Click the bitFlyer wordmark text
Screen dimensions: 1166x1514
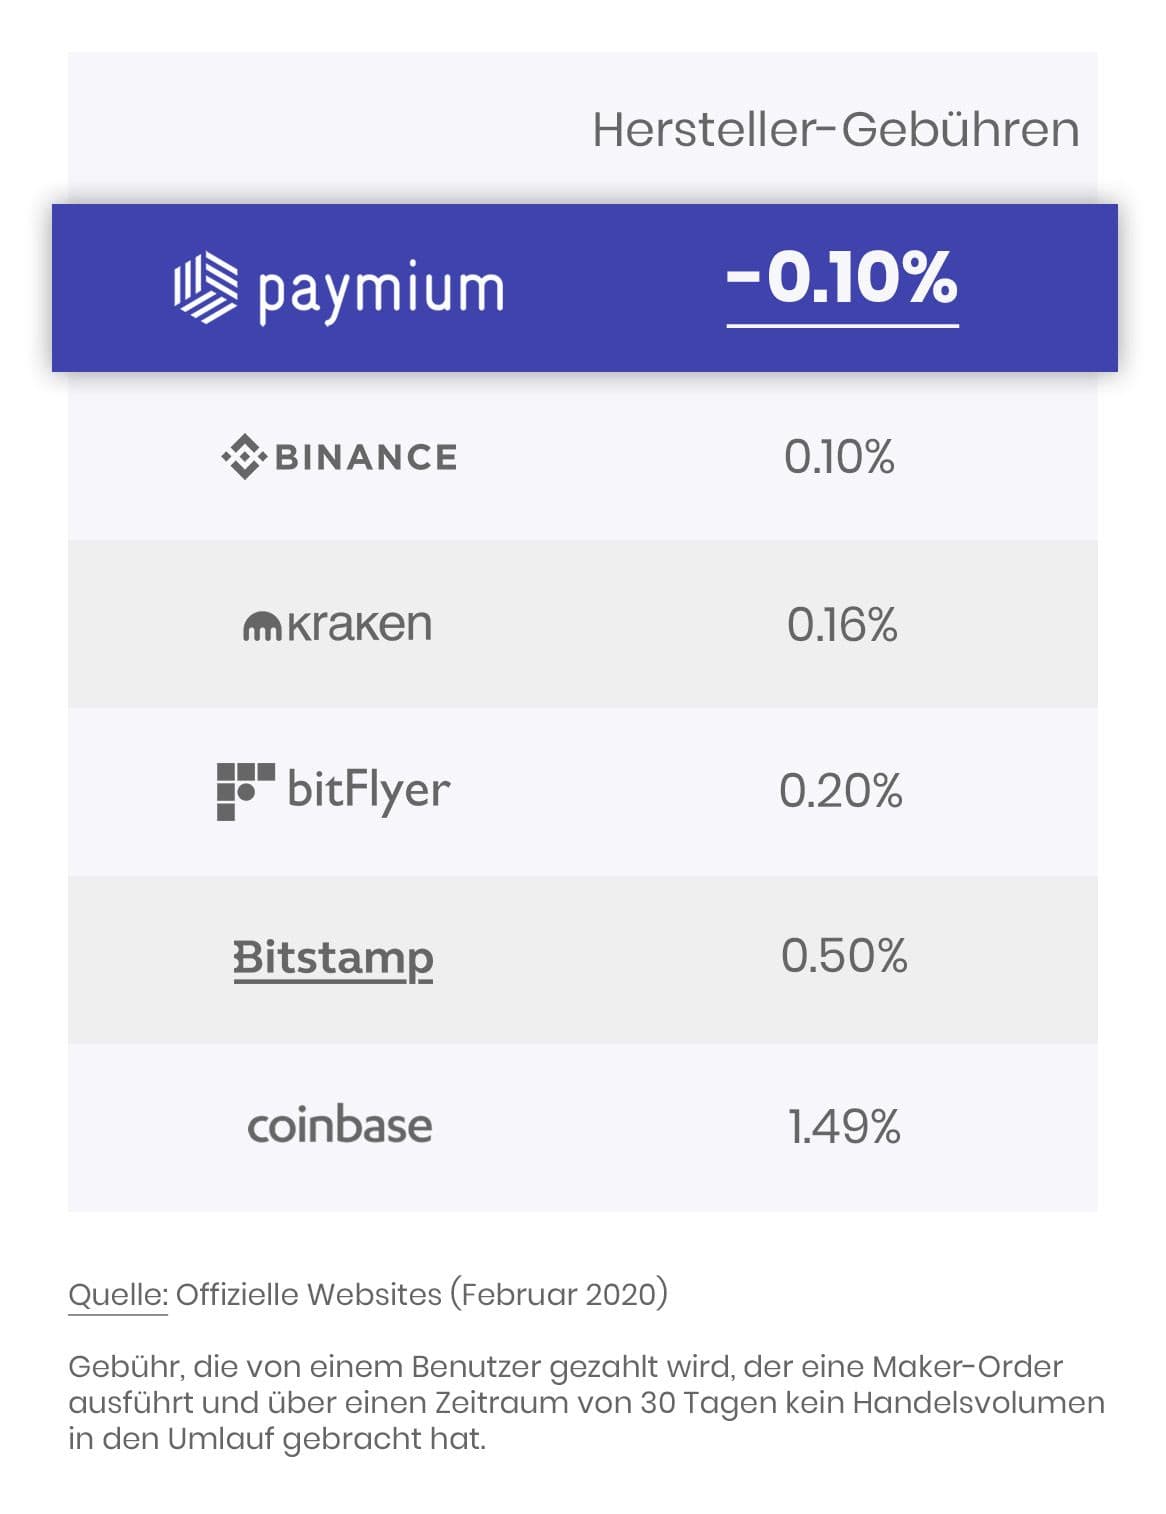[x=369, y=791]
